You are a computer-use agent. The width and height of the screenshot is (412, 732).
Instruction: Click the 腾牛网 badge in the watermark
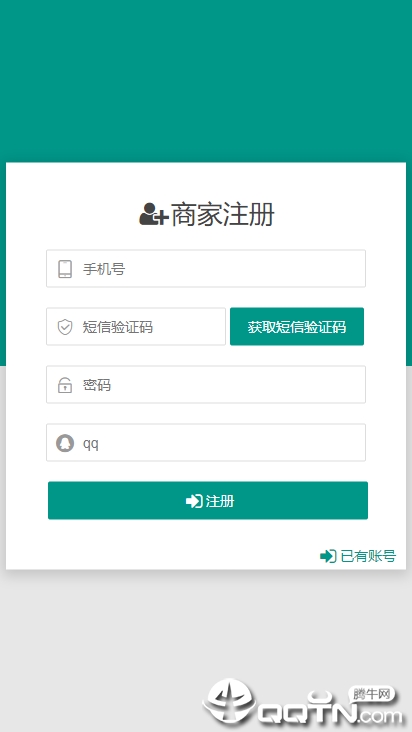pyautogui.click(x=371, y=695)
